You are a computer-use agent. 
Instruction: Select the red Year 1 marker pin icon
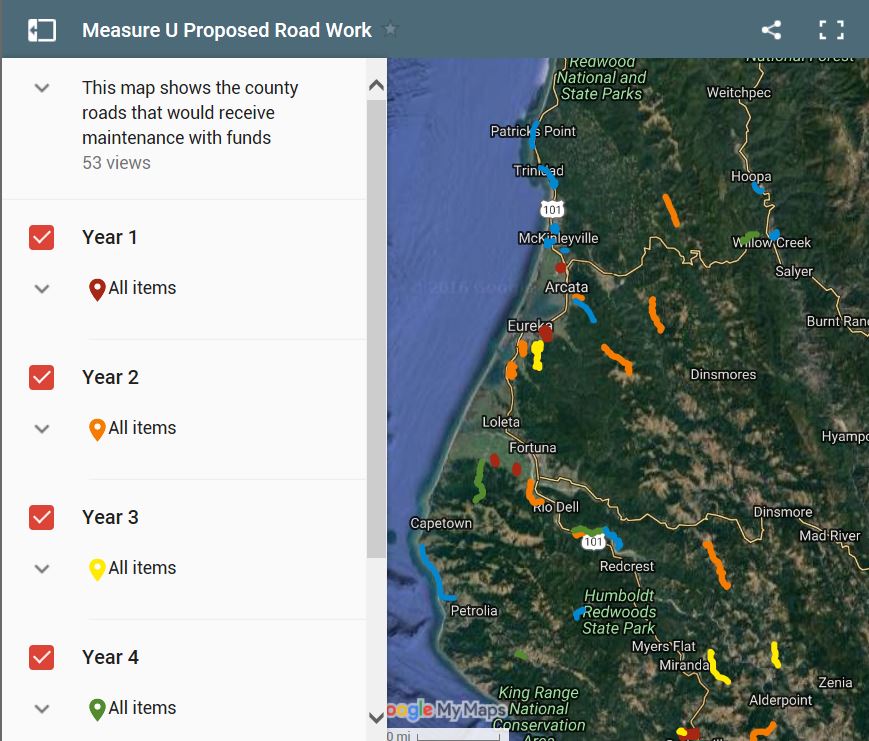(x=97, y=288)
